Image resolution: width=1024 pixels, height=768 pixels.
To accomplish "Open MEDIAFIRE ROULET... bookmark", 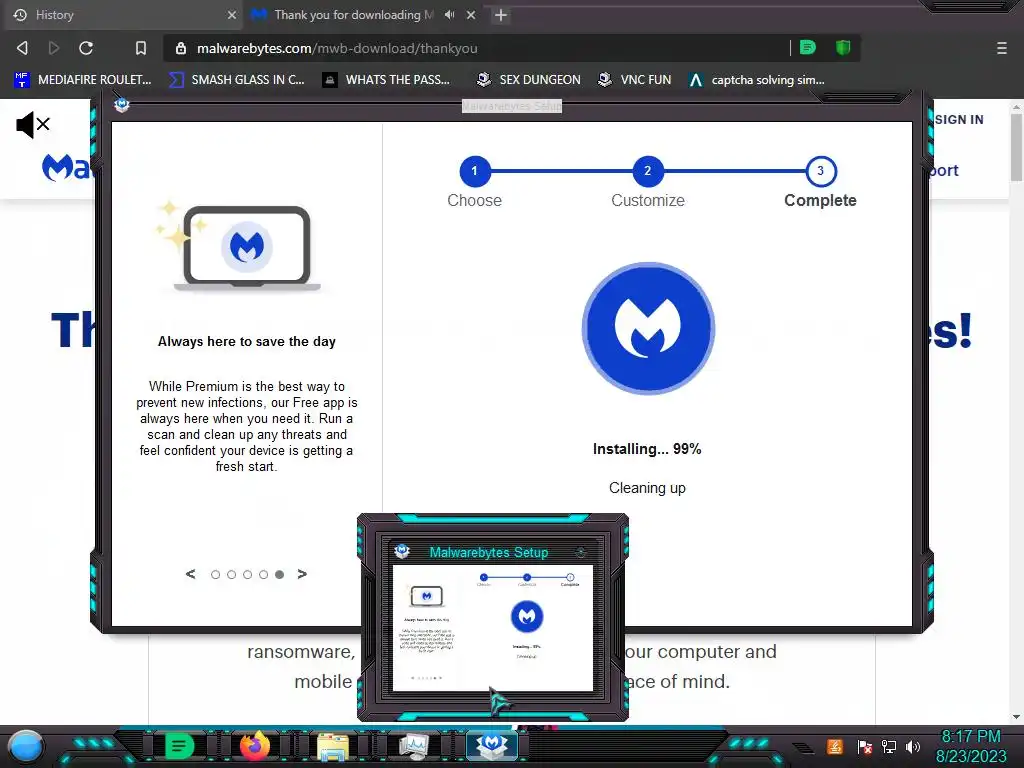I will (82, 80).
